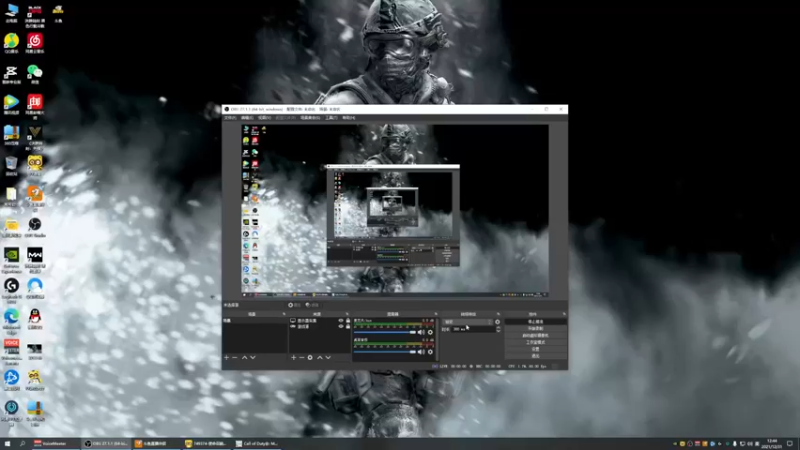Toggle visibility of the display capture source

coord(341,320)
